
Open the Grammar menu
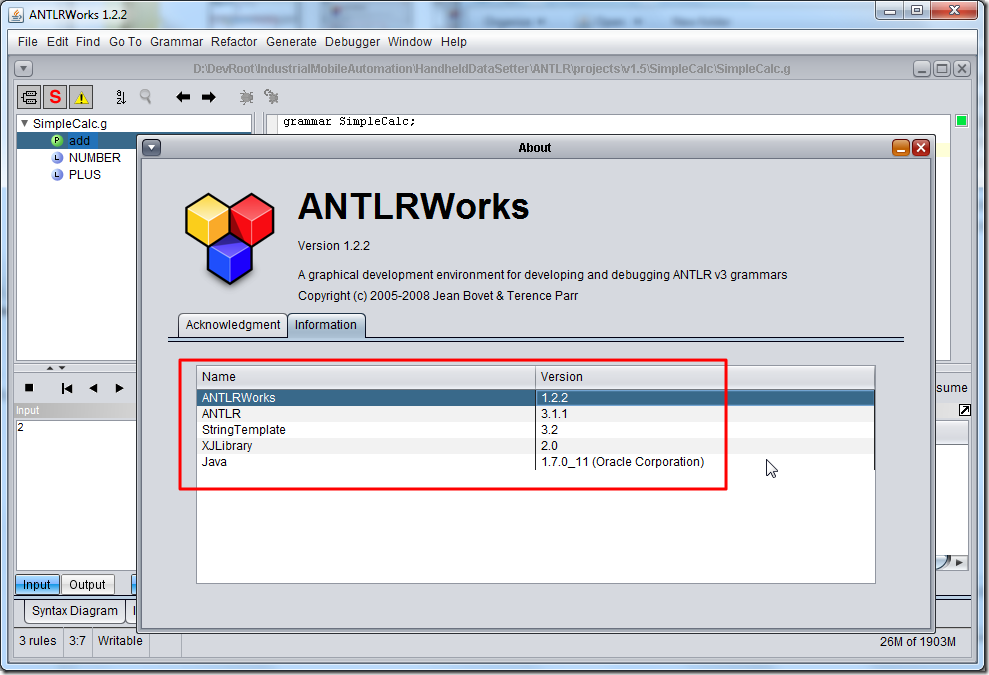[x=176, y=42]
